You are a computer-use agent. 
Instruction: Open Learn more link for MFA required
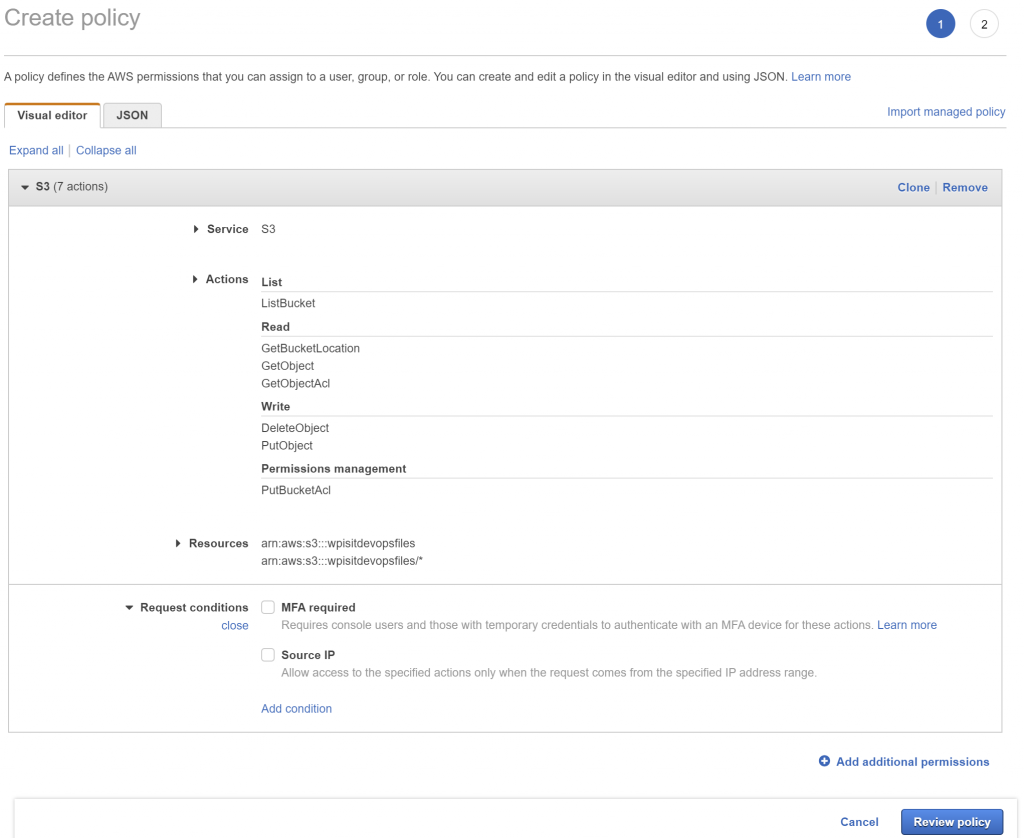(x=906, y=625)
